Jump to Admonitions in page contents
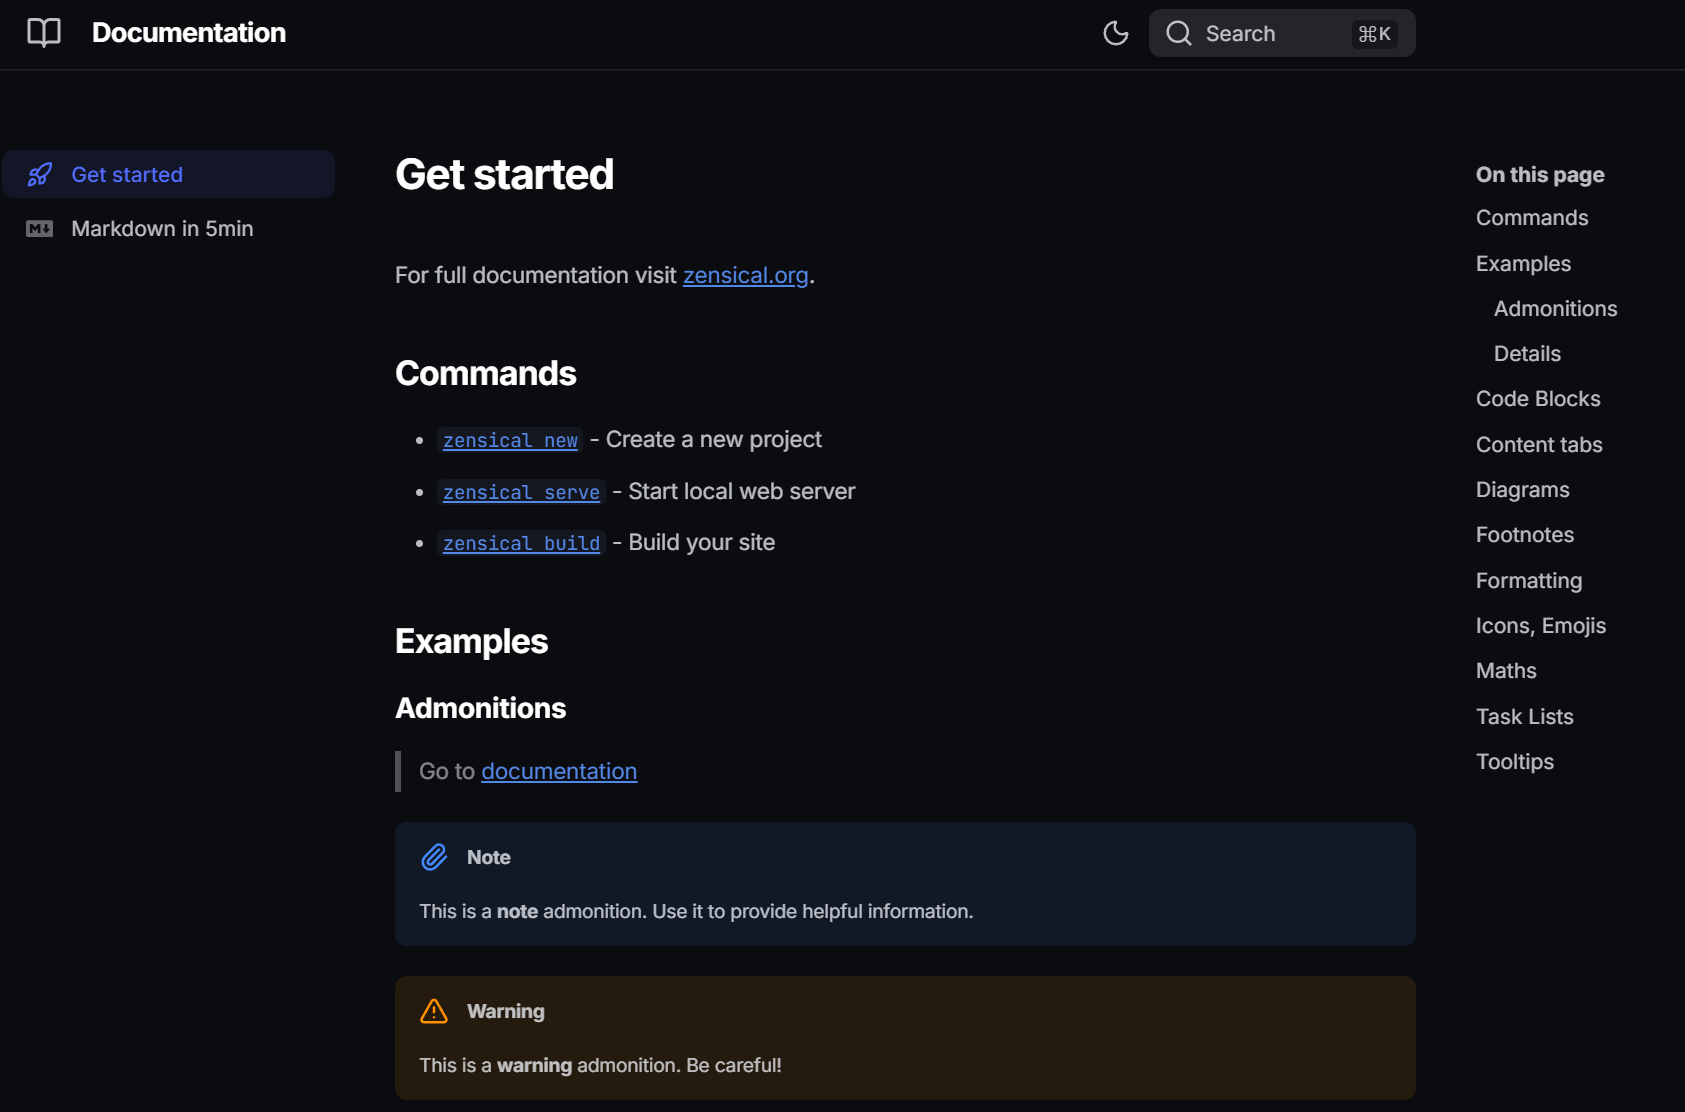This screenshot has height=1112, width=1685. click(1555, 309)
